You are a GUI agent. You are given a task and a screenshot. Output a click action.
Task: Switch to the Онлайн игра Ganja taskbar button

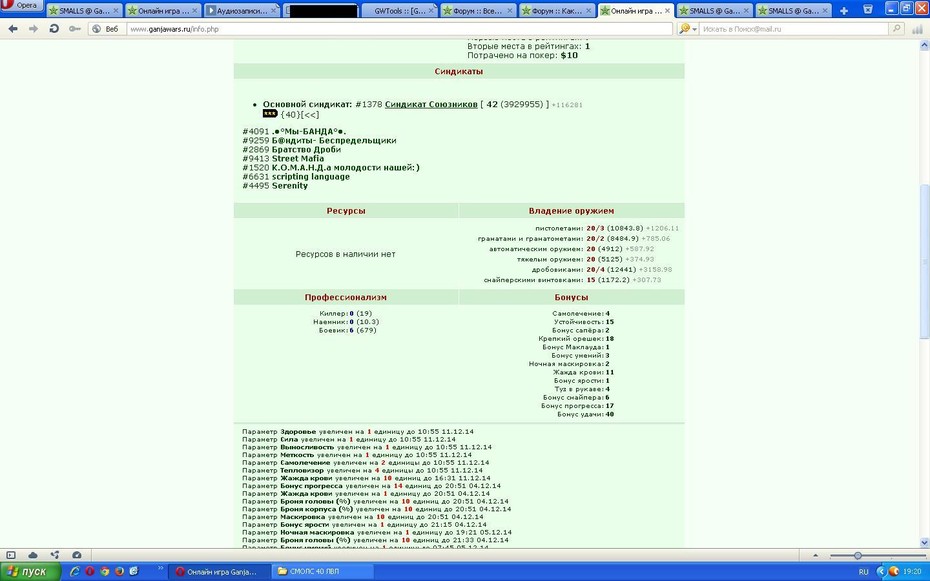[220, 572]
